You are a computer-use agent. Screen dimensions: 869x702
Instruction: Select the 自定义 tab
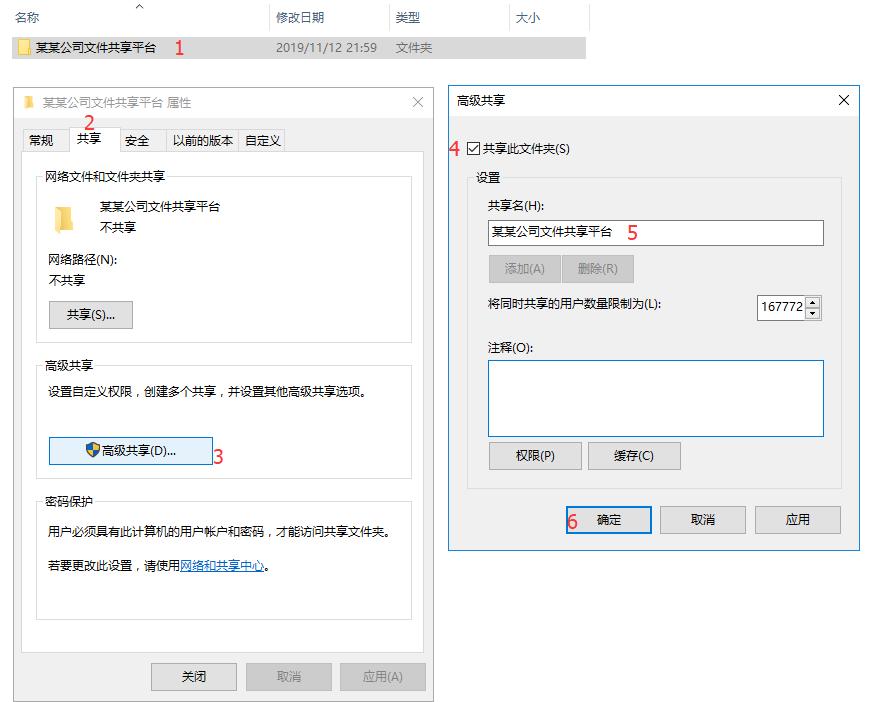click(262, 140)
